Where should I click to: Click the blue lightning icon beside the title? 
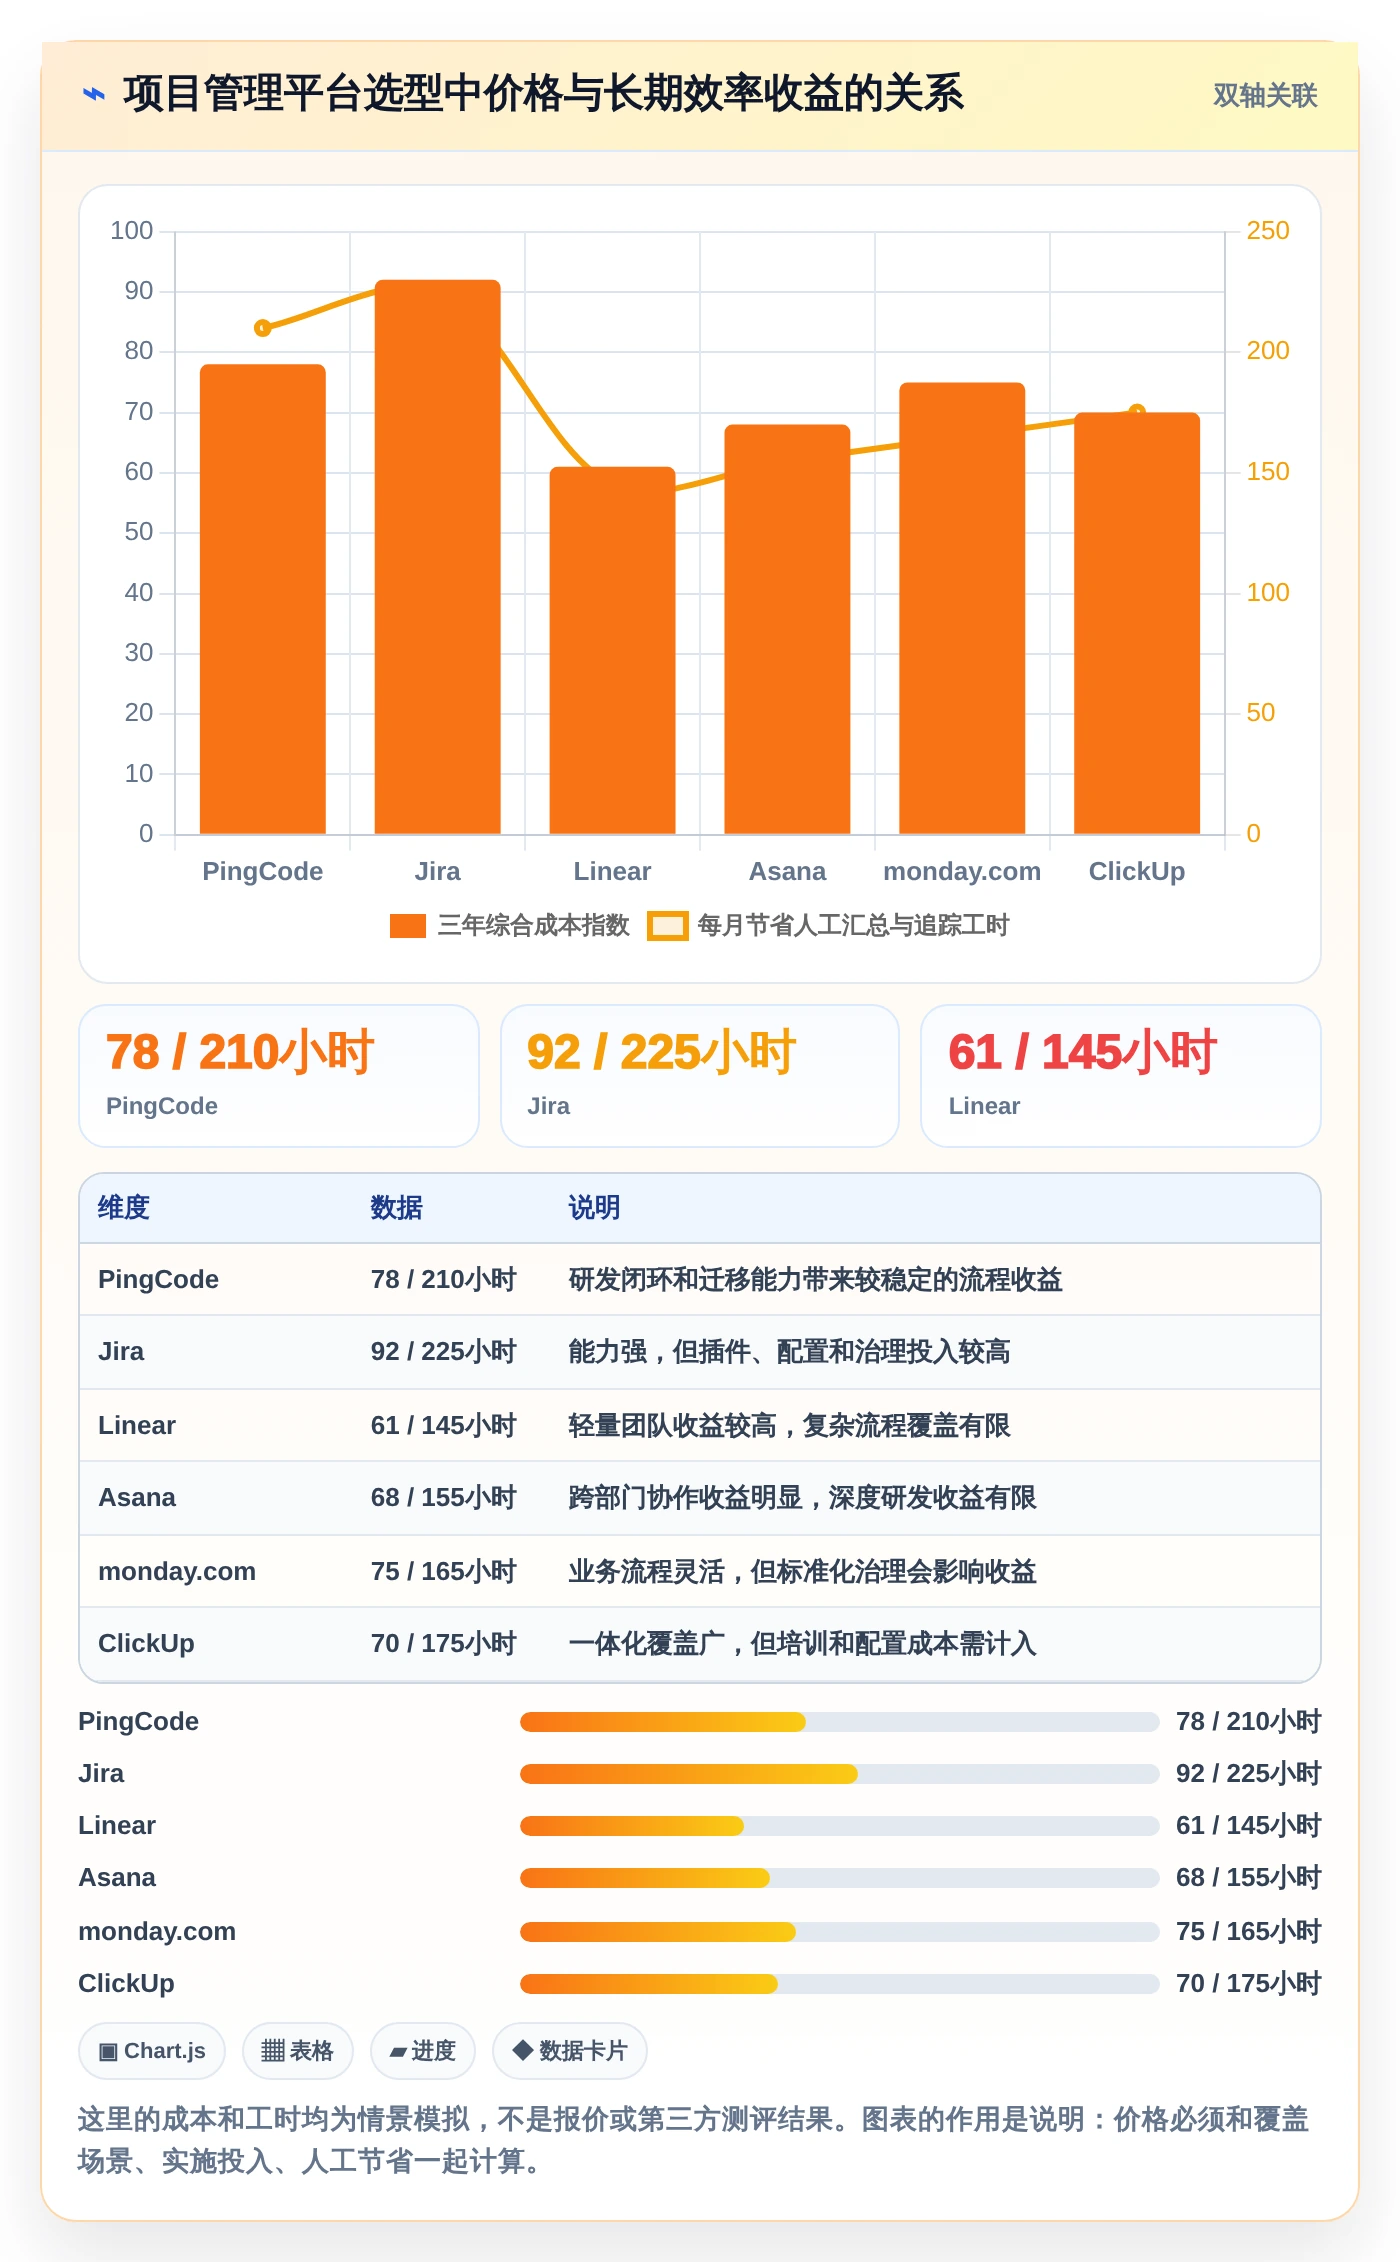coord(94,94)
